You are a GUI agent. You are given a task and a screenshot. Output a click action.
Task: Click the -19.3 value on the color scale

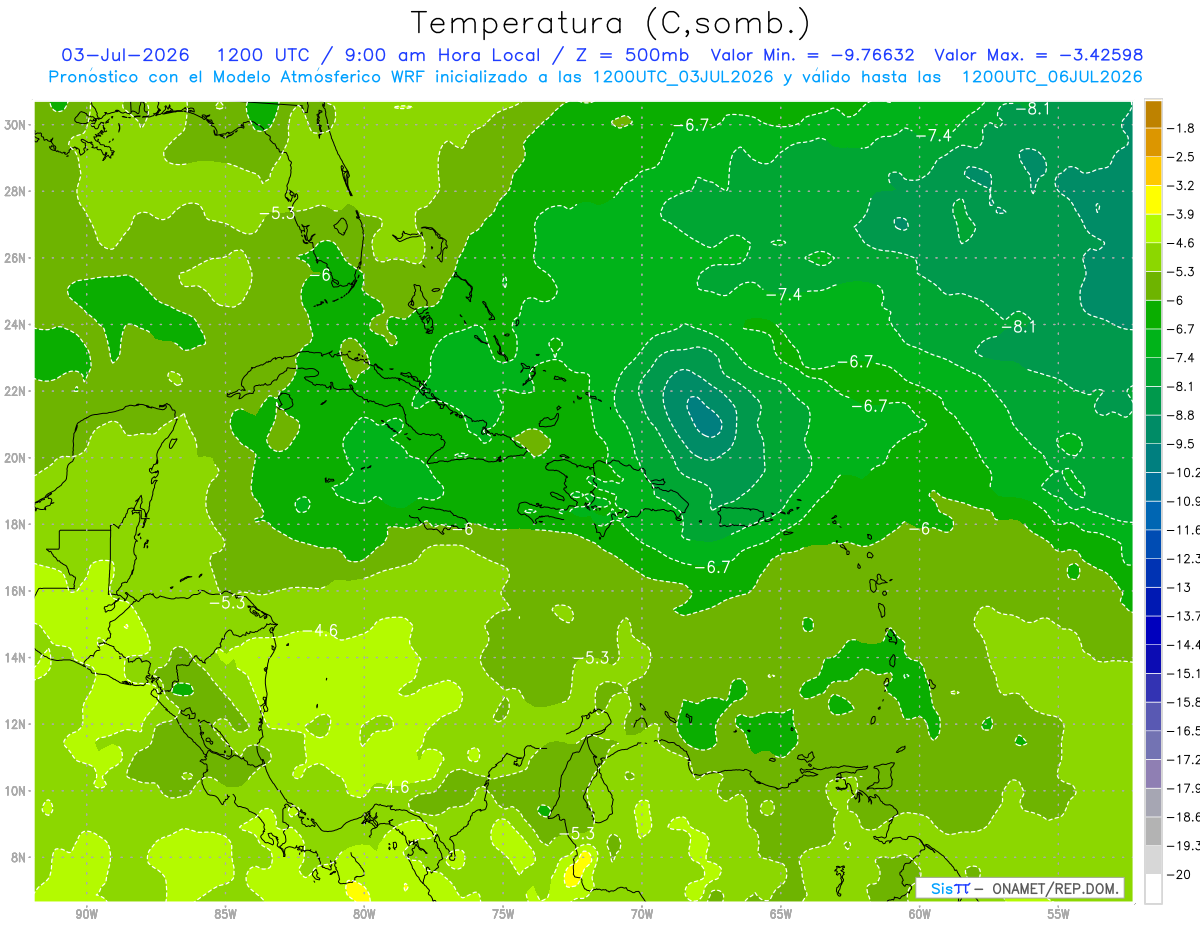point(1184,845)
